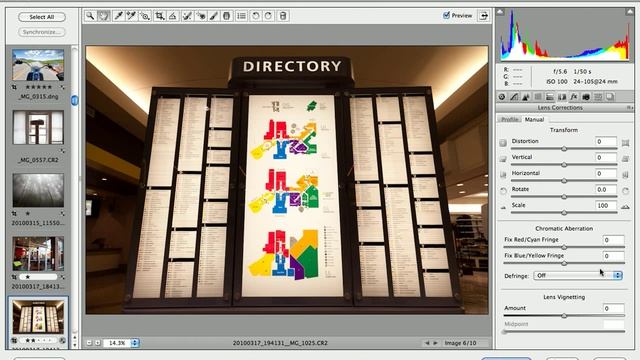Image resolution: width=640 pixels, height=360 pixels.
Task: Select the Red Eye Removal tool
Action: [201, 16]
